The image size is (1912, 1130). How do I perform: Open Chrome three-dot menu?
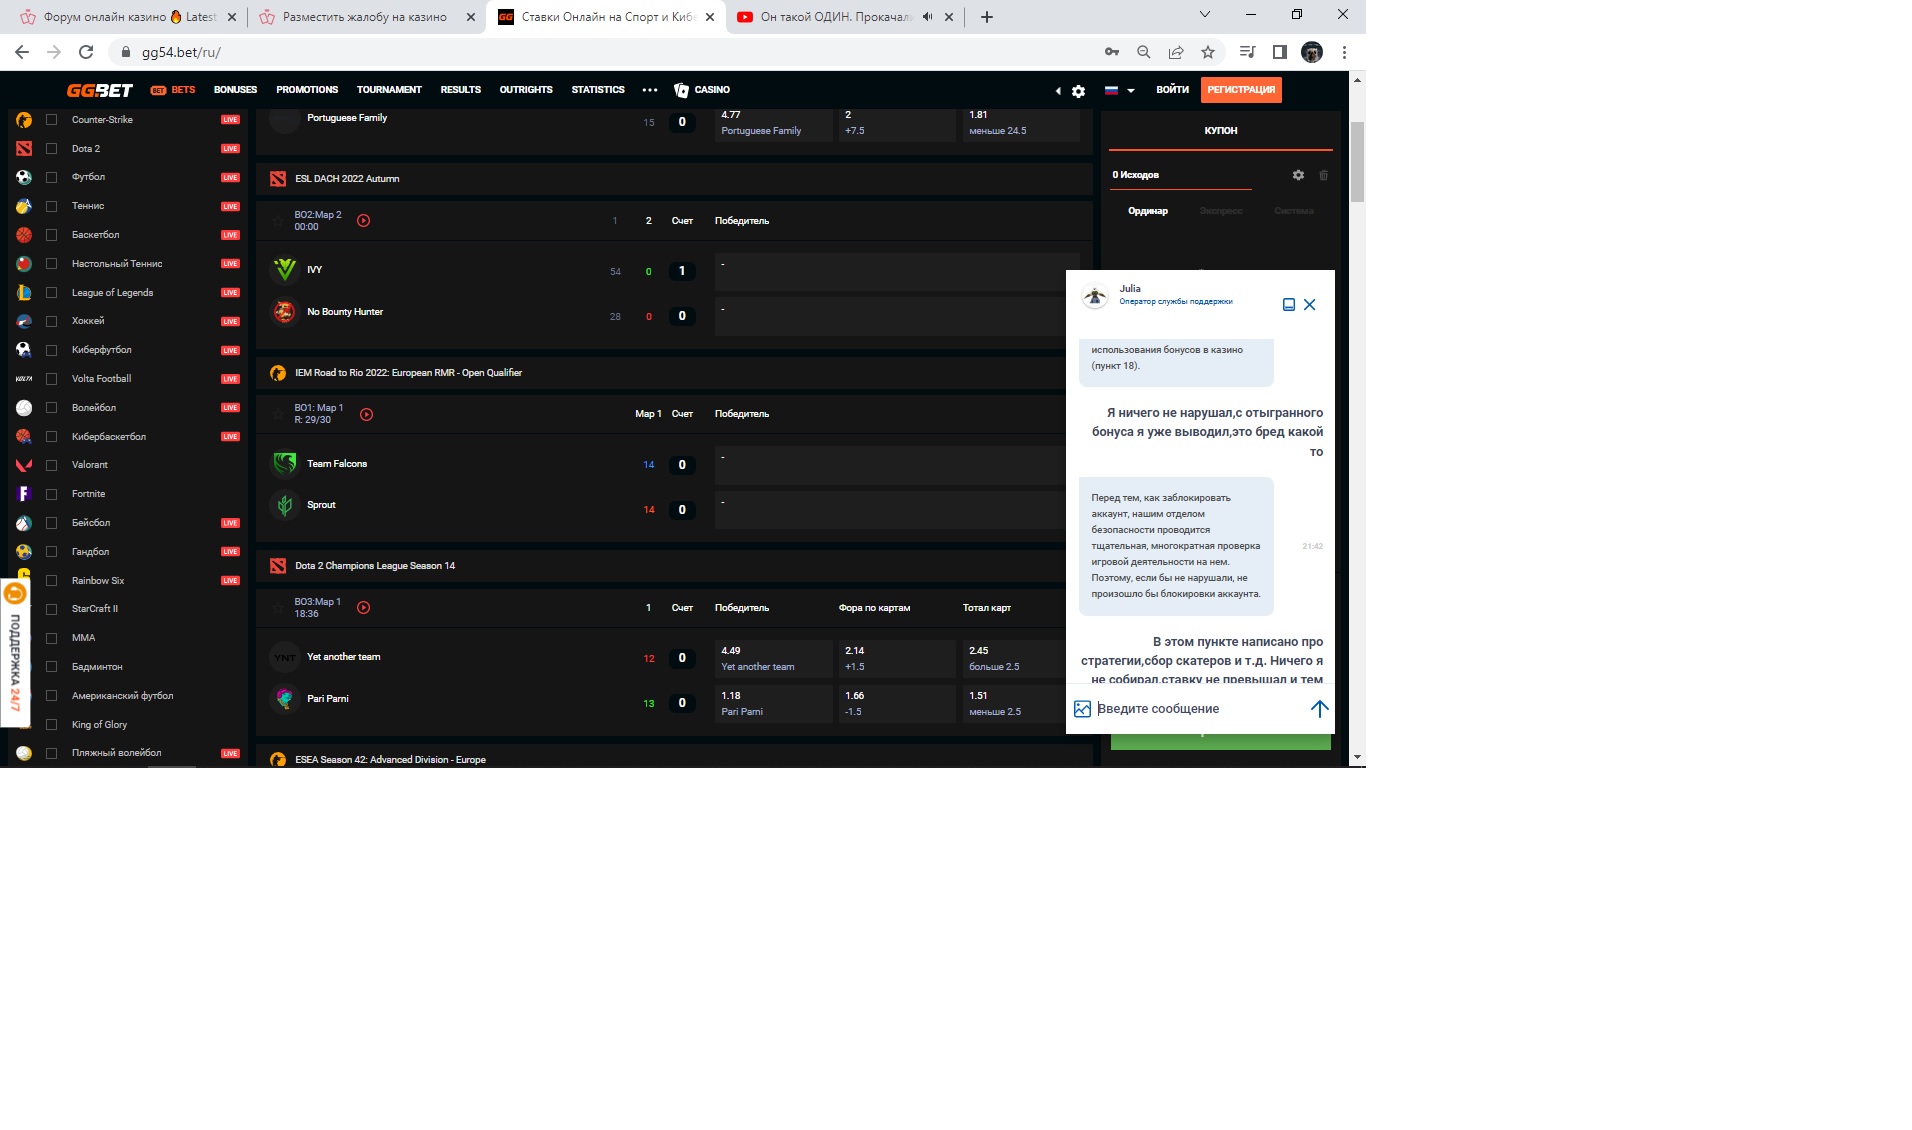1344,52
